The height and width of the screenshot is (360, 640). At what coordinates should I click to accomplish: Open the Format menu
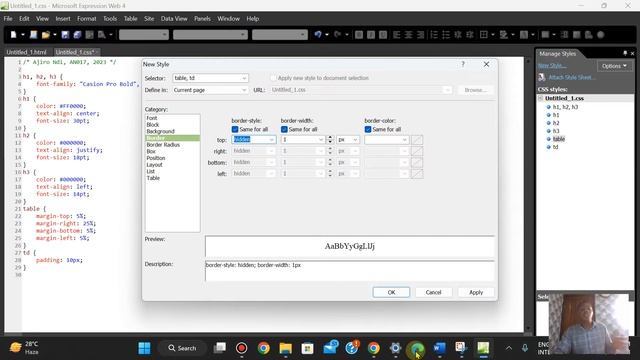(87, 18)
